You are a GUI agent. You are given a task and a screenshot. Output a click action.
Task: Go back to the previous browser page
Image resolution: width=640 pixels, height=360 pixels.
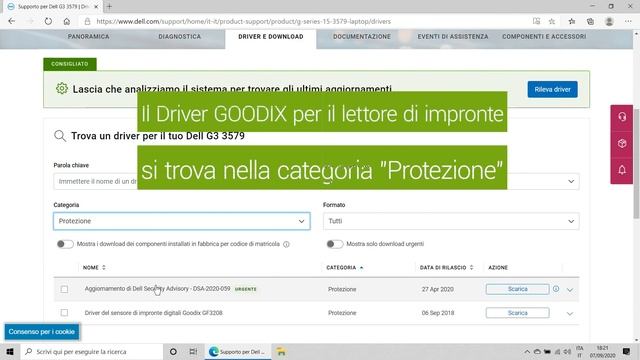click(11, 21)
